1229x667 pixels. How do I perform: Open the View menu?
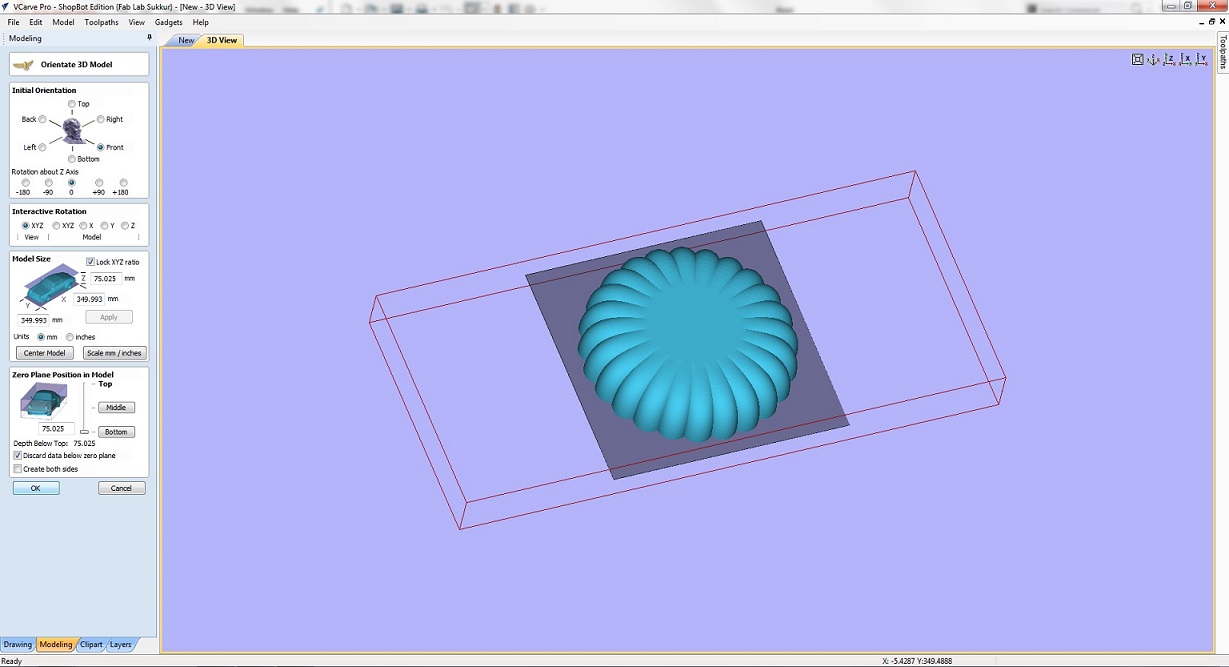point(137,22)
